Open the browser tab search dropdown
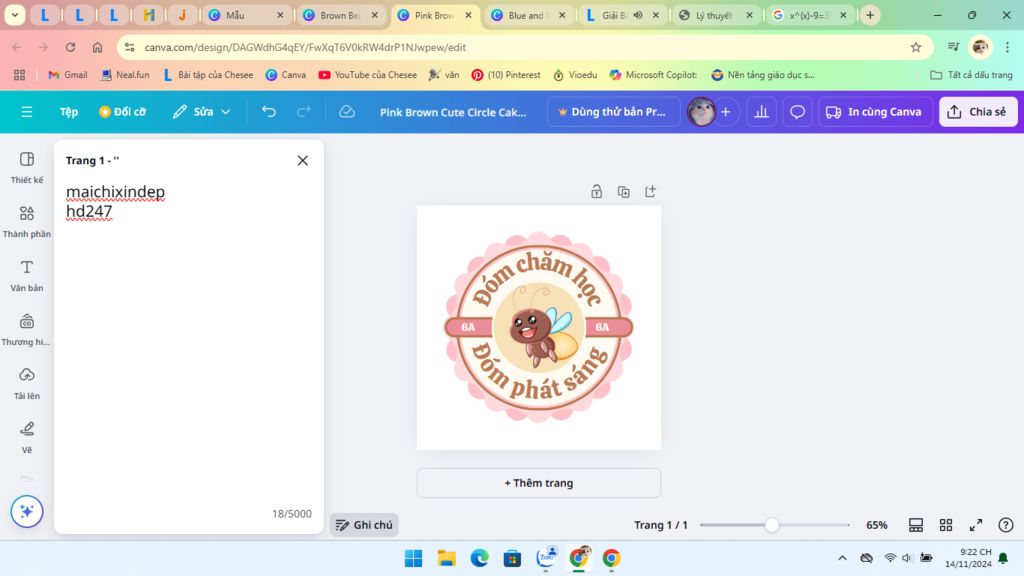The image size is (1024, 576). 14,15
